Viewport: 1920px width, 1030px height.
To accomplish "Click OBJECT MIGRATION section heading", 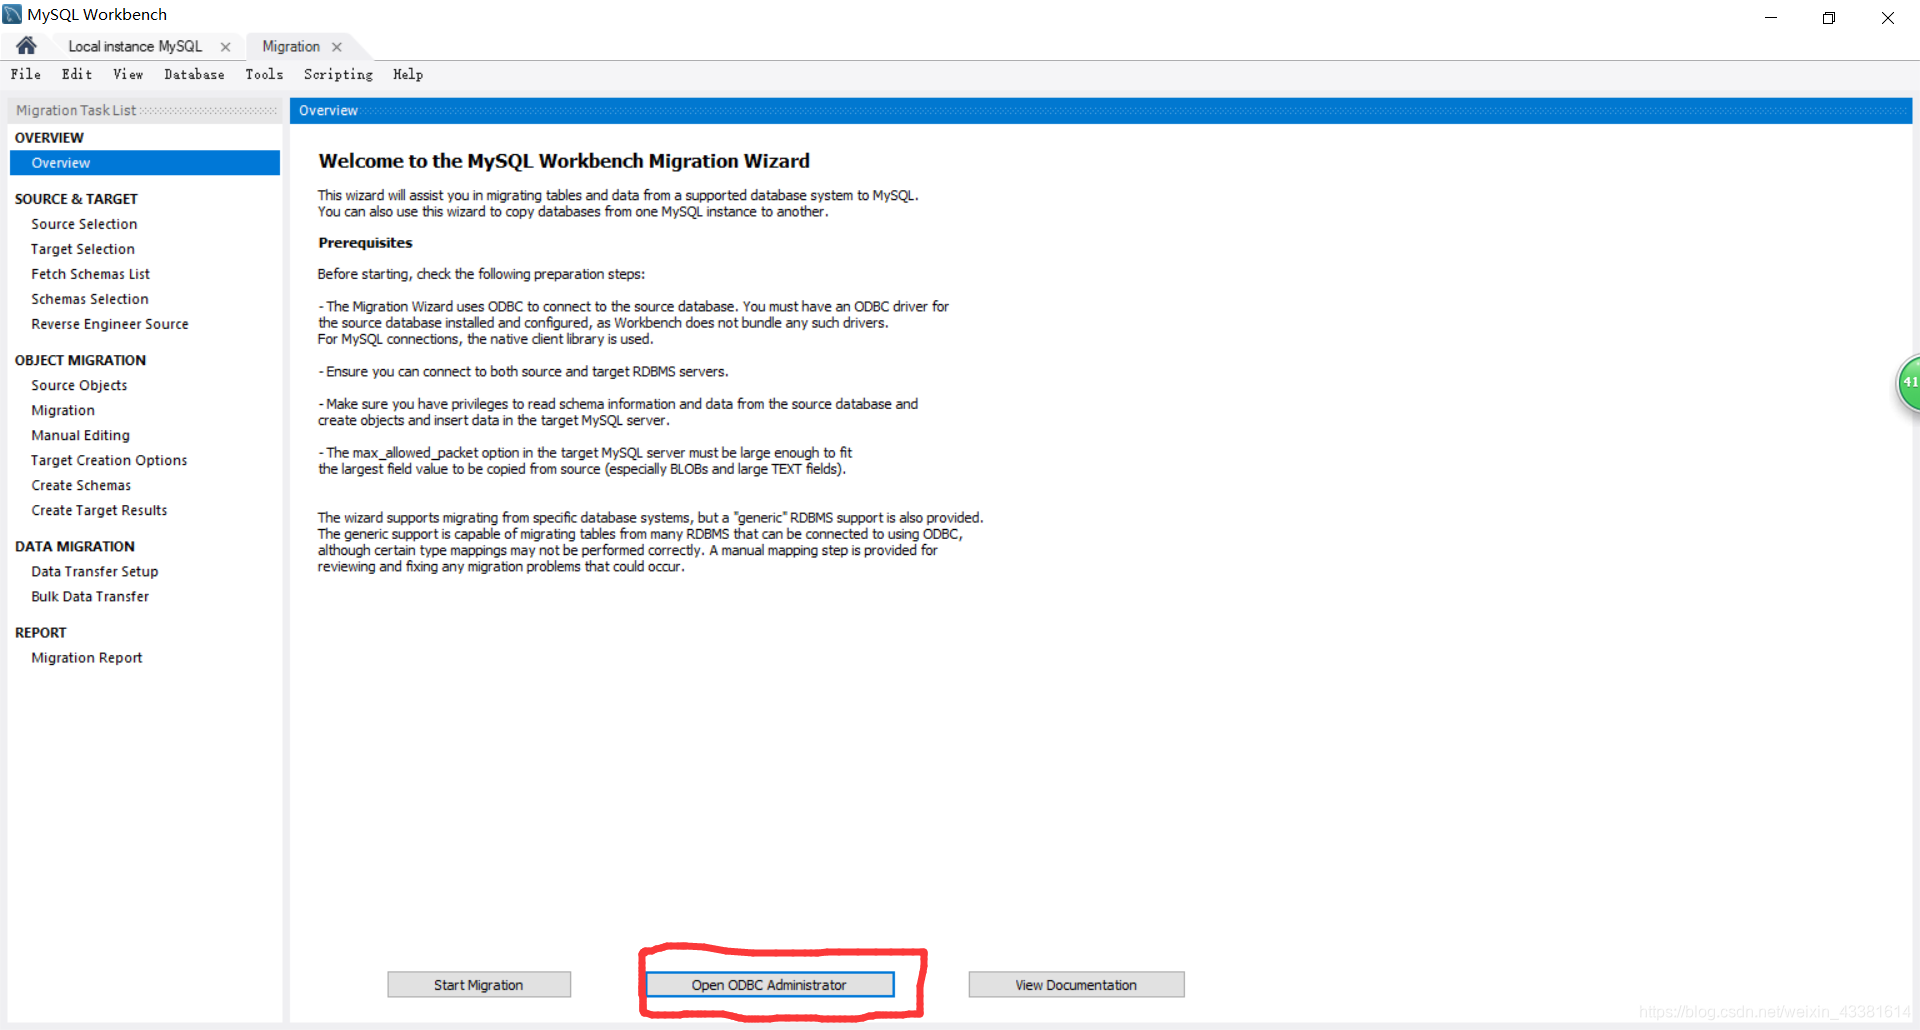I will coord(80,360).
